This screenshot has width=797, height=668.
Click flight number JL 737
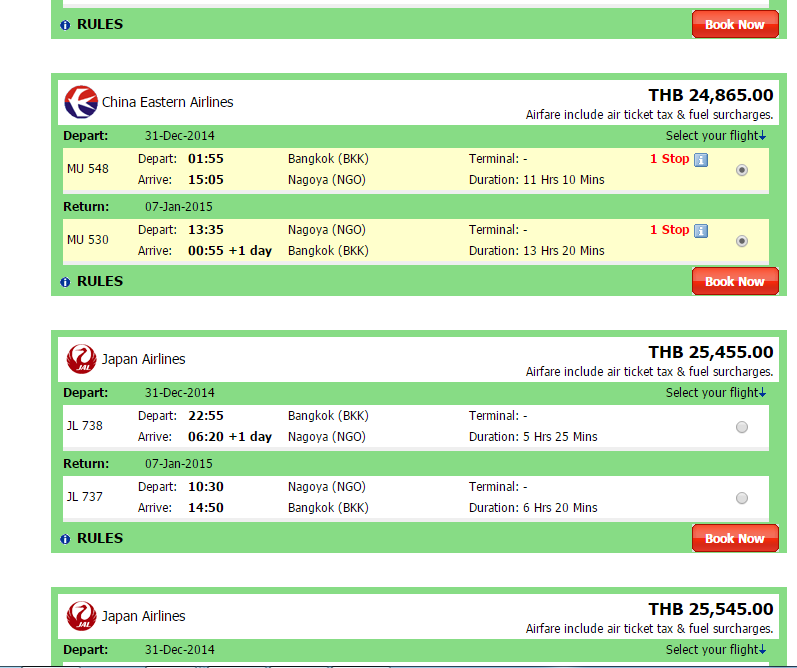coord(85,497)
